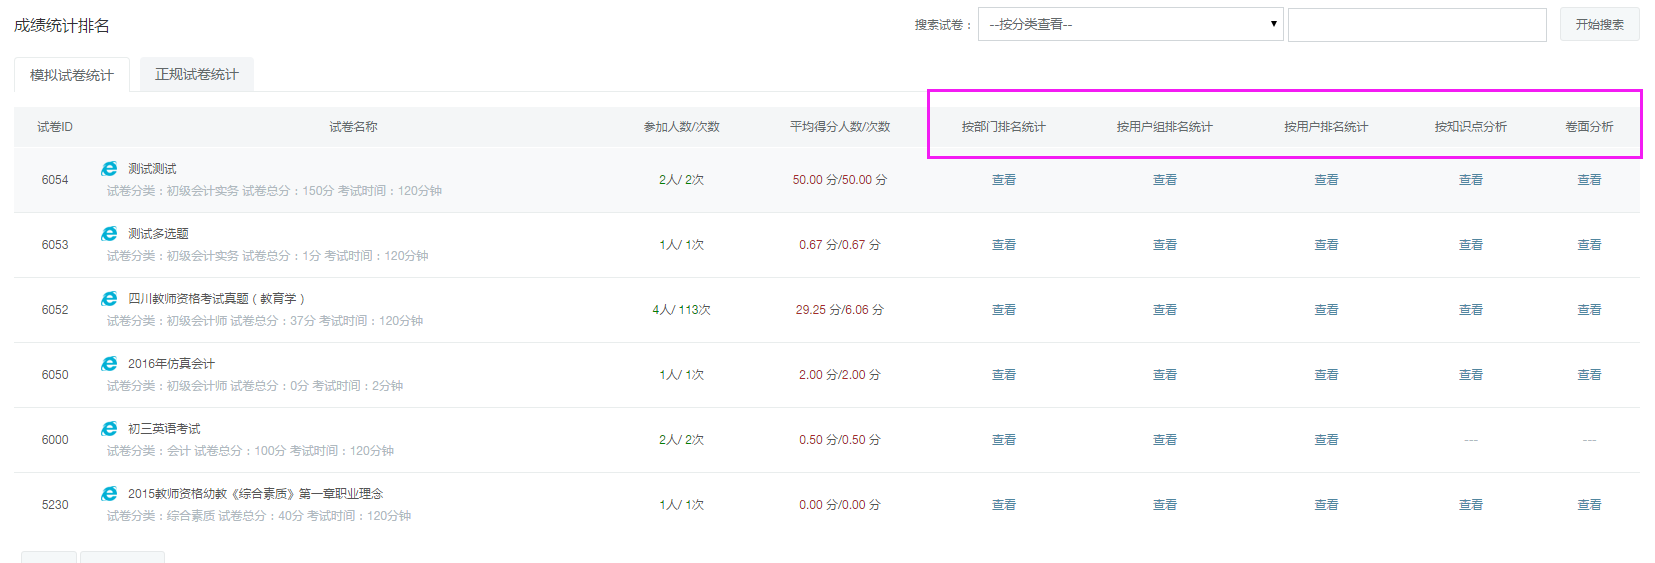1655x563 pixels.
Task: View user group ranking for exam 6053
Action: coord(1164,245)
